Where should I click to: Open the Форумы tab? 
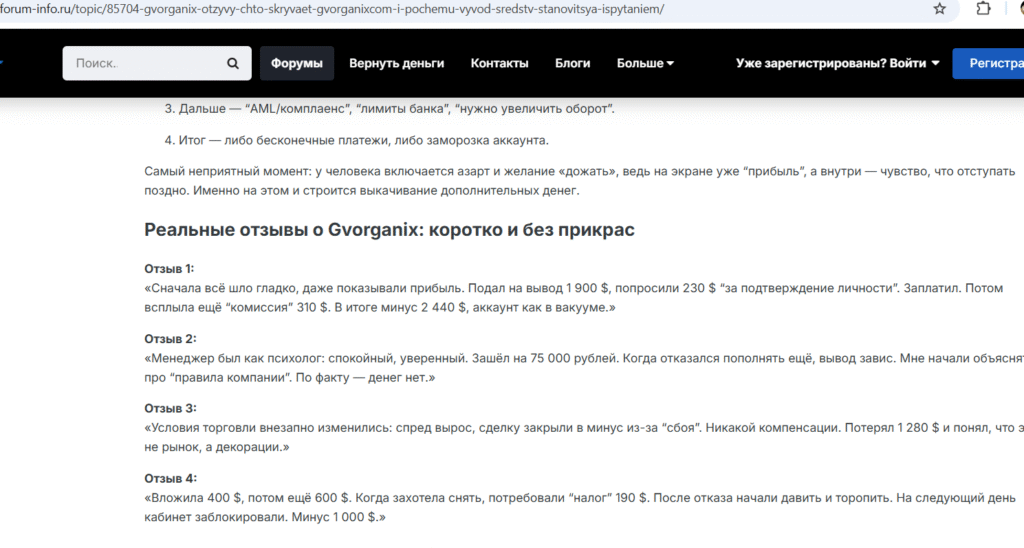click(x=297, y=63)
